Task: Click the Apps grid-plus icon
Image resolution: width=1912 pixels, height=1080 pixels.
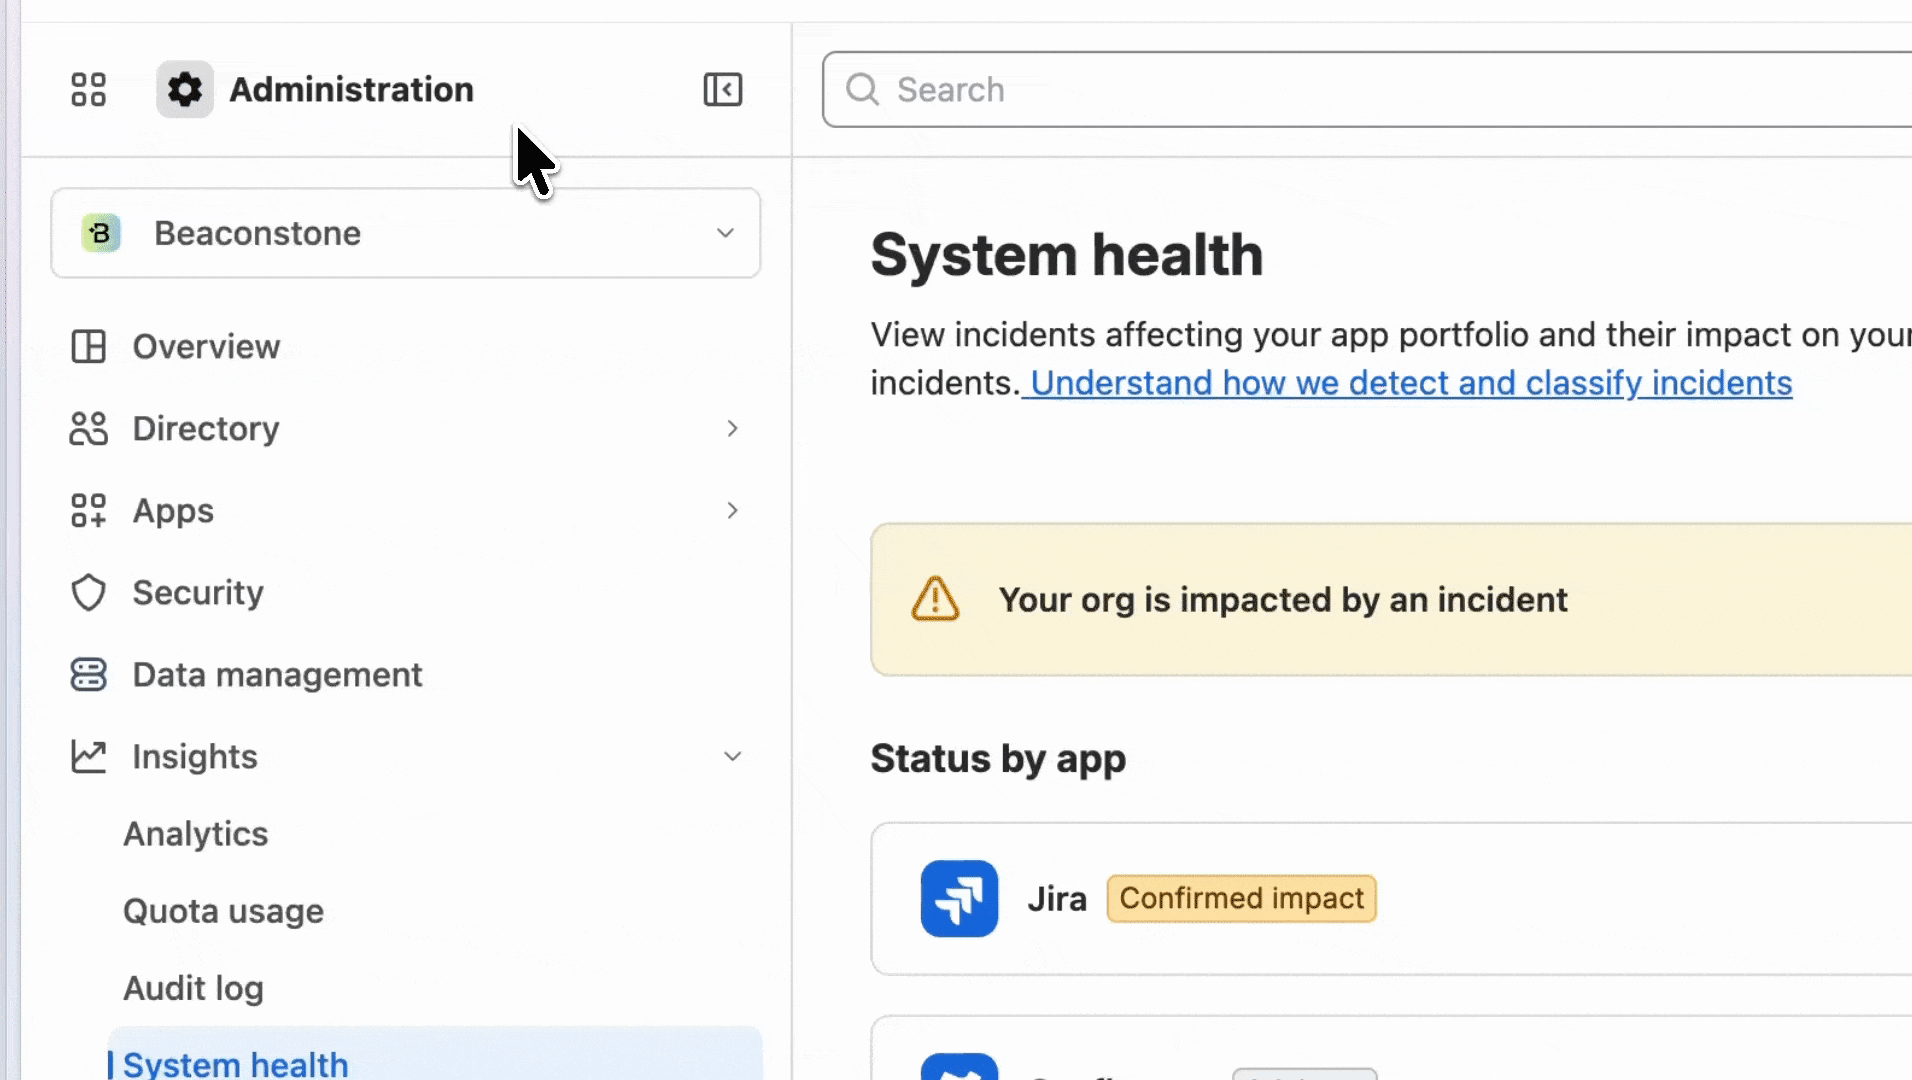Action: click(x=88, y=511)
